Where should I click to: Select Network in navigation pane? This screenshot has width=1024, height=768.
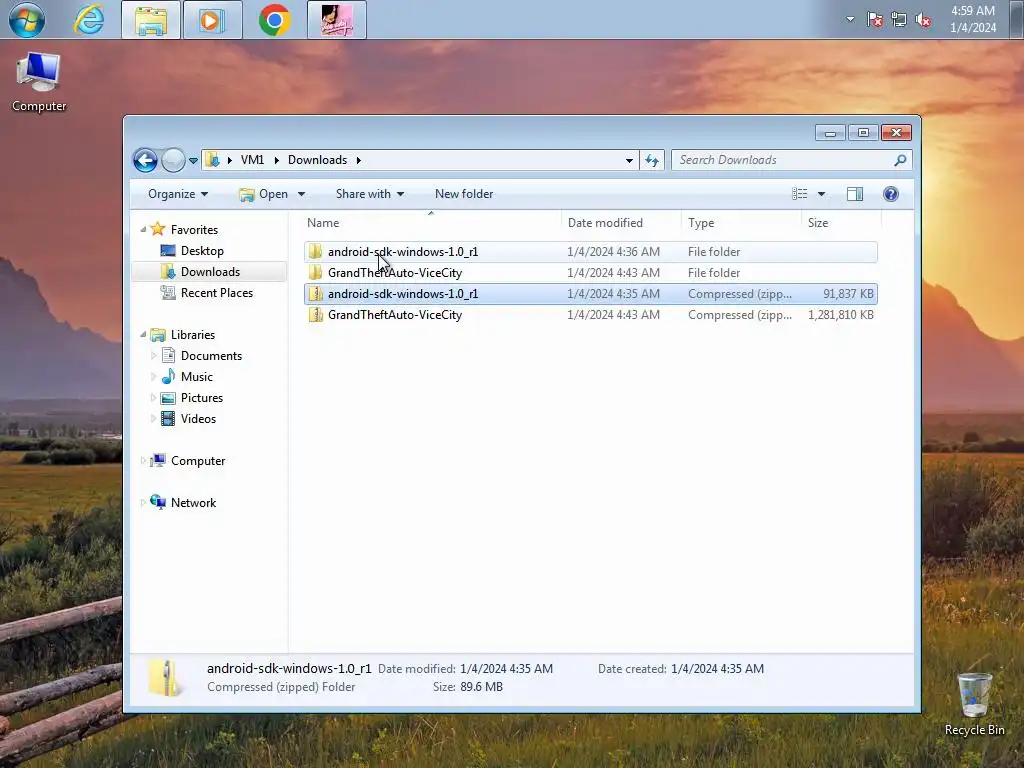(193, 503)
